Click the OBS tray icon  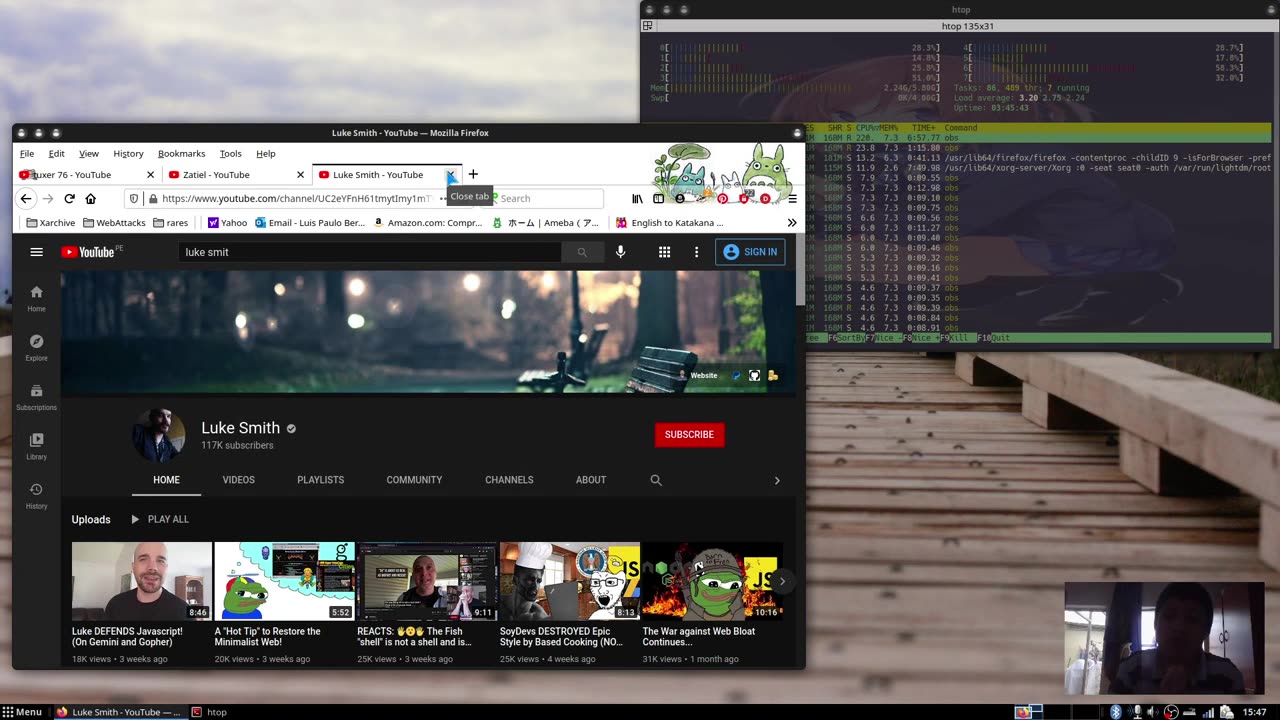(x=1171, y=712)
